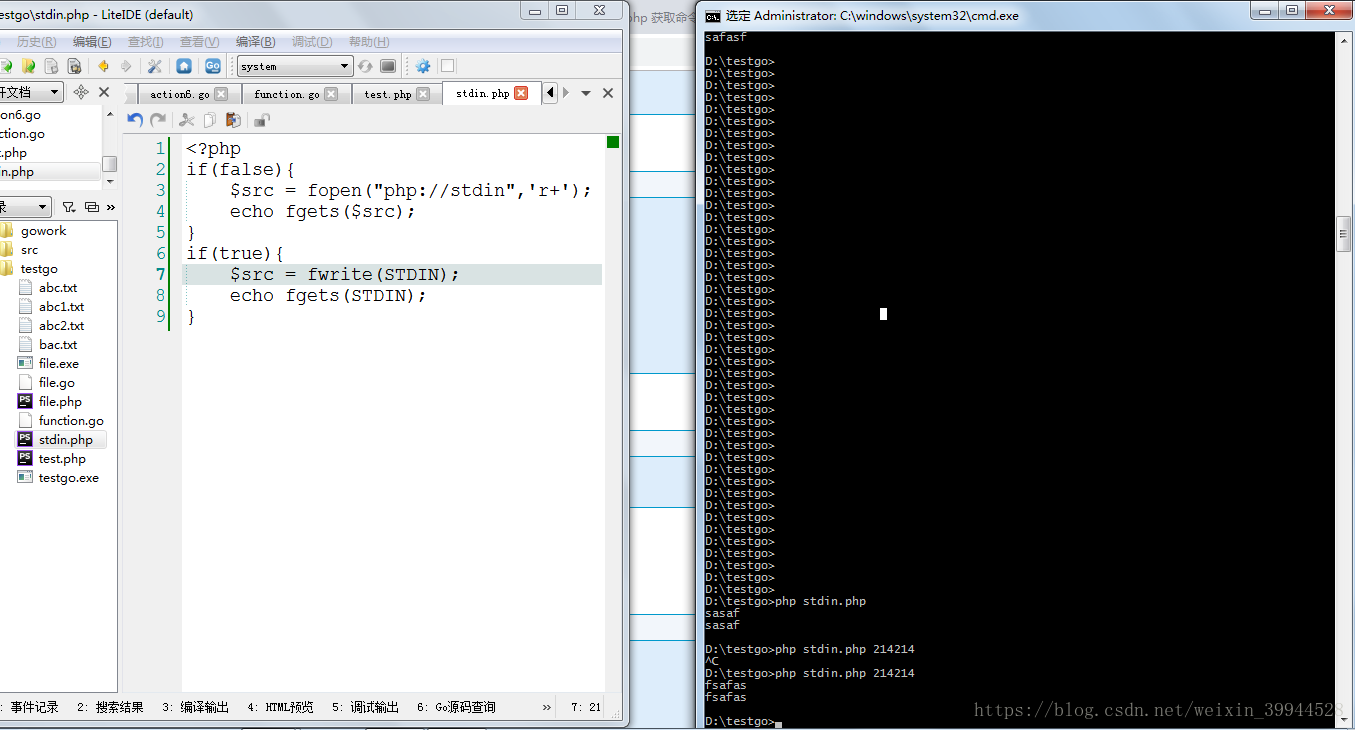Open the 事件记录 bottom panel

pyautogui.click(x=29, y=707)
